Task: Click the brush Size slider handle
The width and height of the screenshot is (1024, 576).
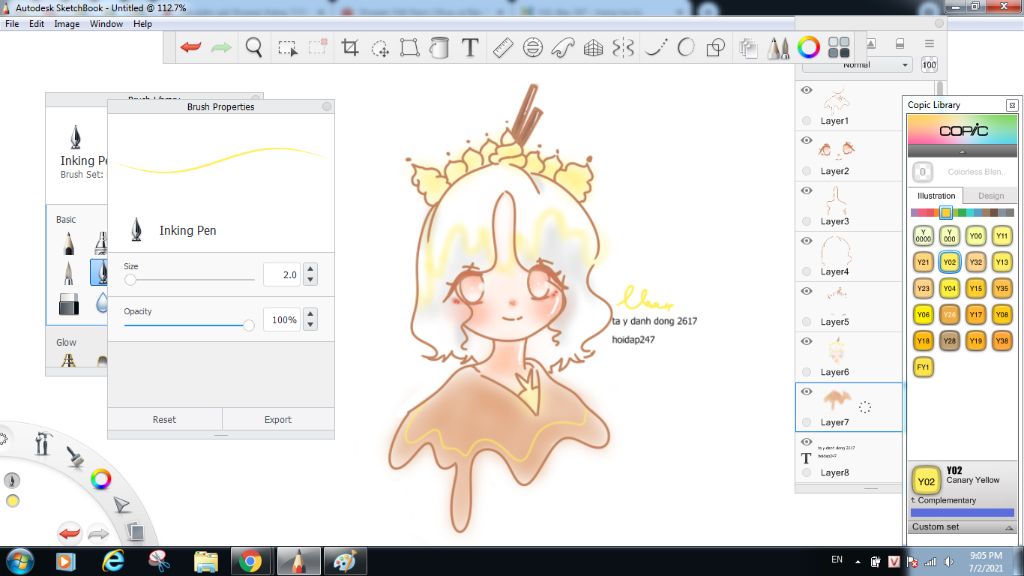Action: point(130,280)
